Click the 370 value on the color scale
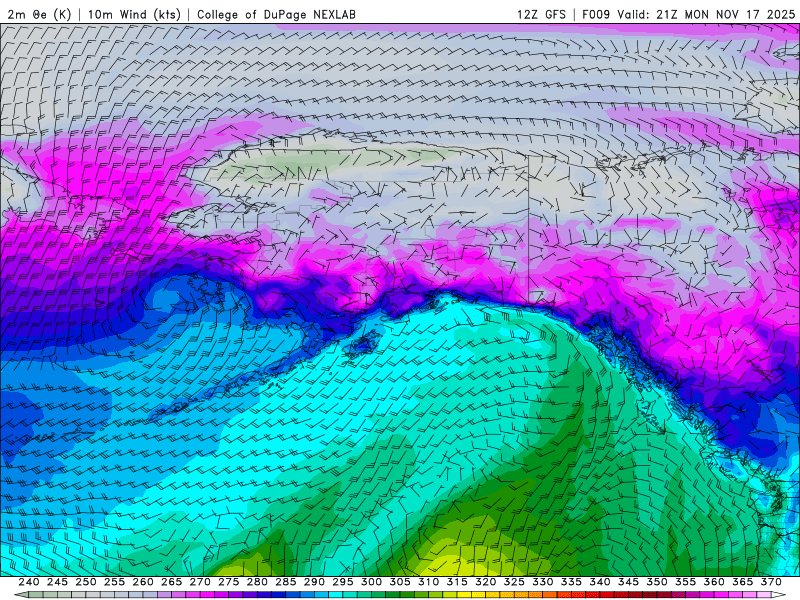 click(771, 582)
